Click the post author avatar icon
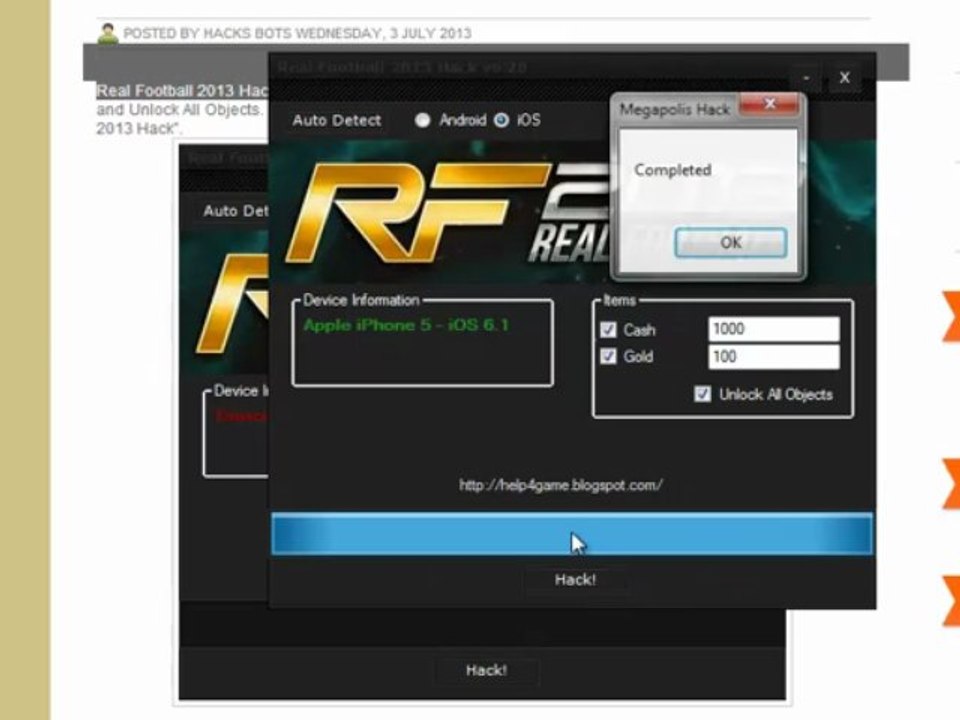This screenshot has height=720, width=960. 108,33
